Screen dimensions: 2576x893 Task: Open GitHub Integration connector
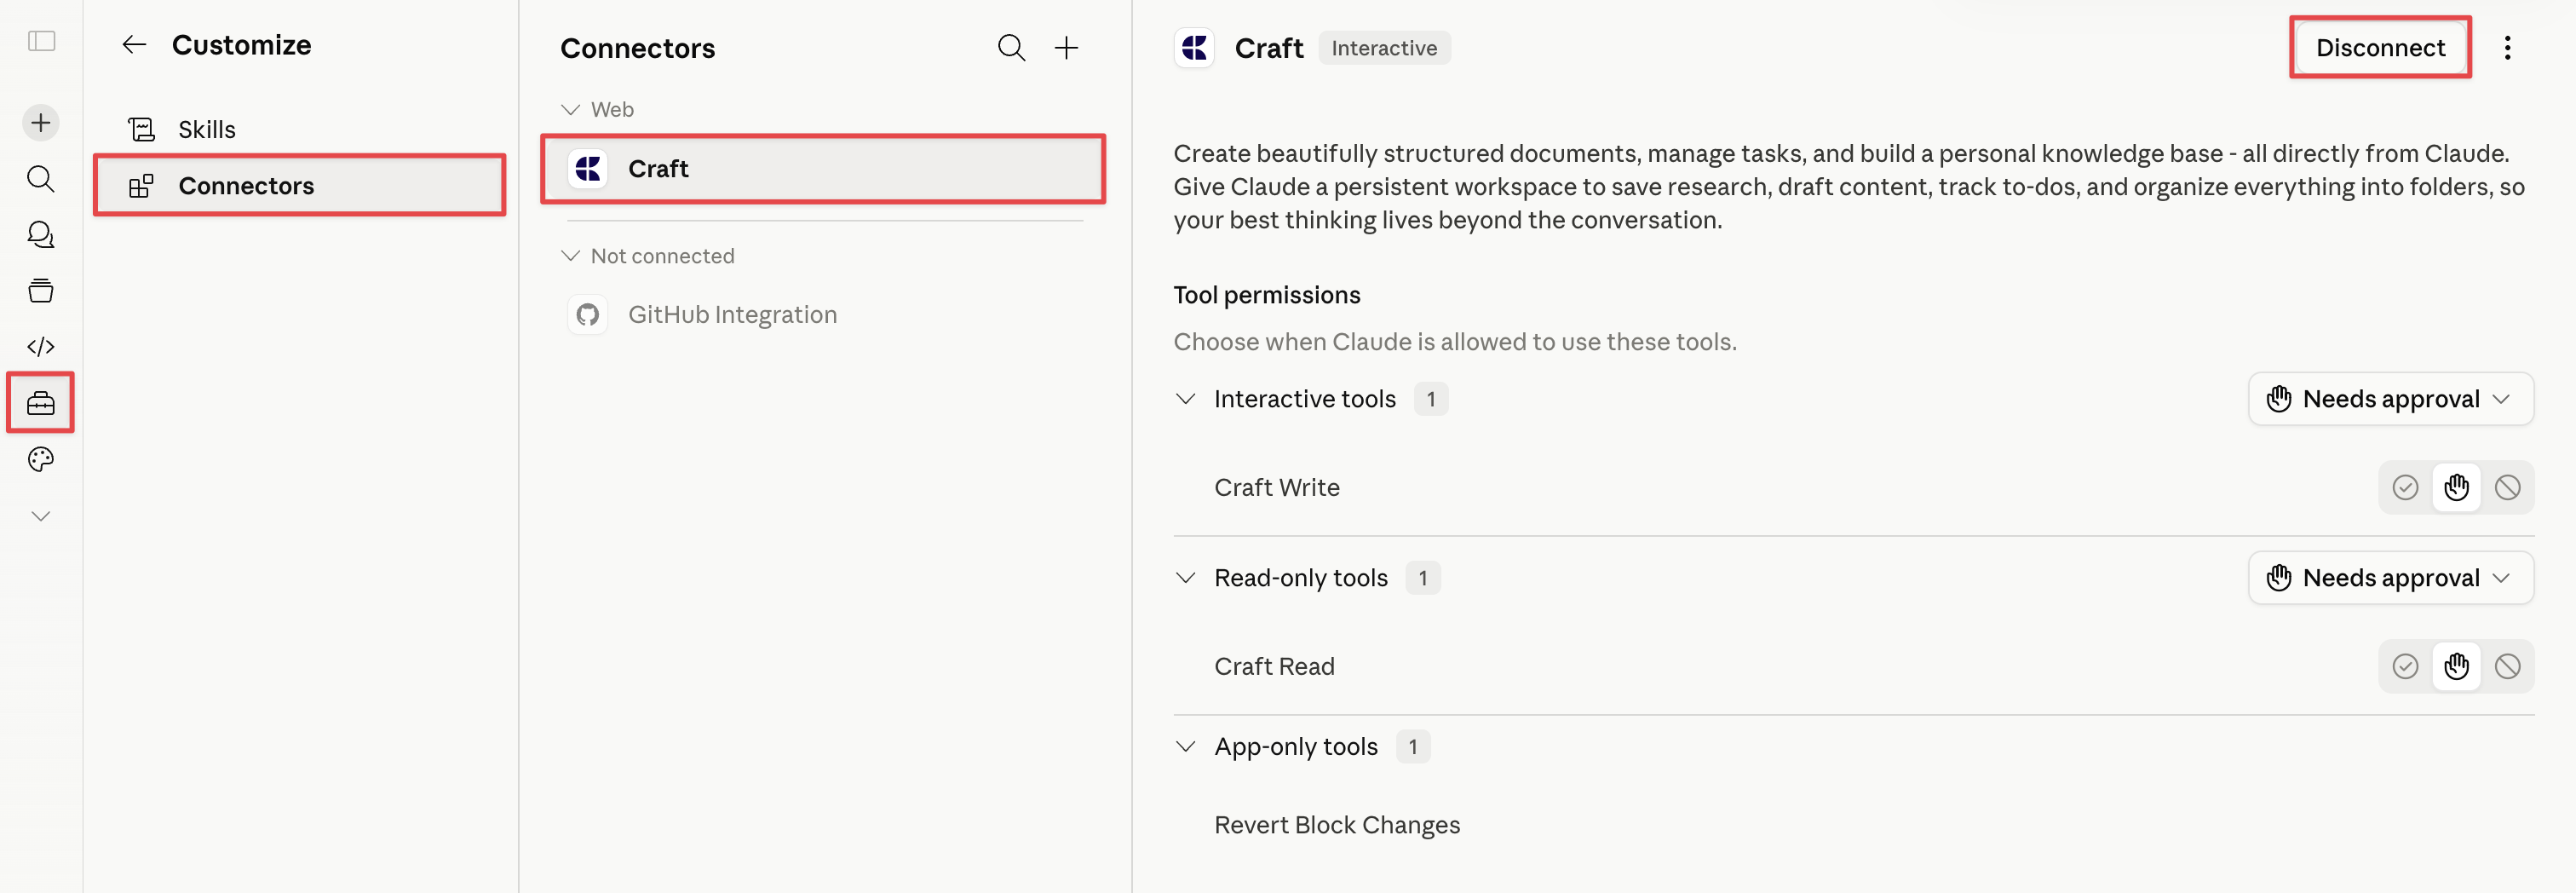click(x=824, y=315)
